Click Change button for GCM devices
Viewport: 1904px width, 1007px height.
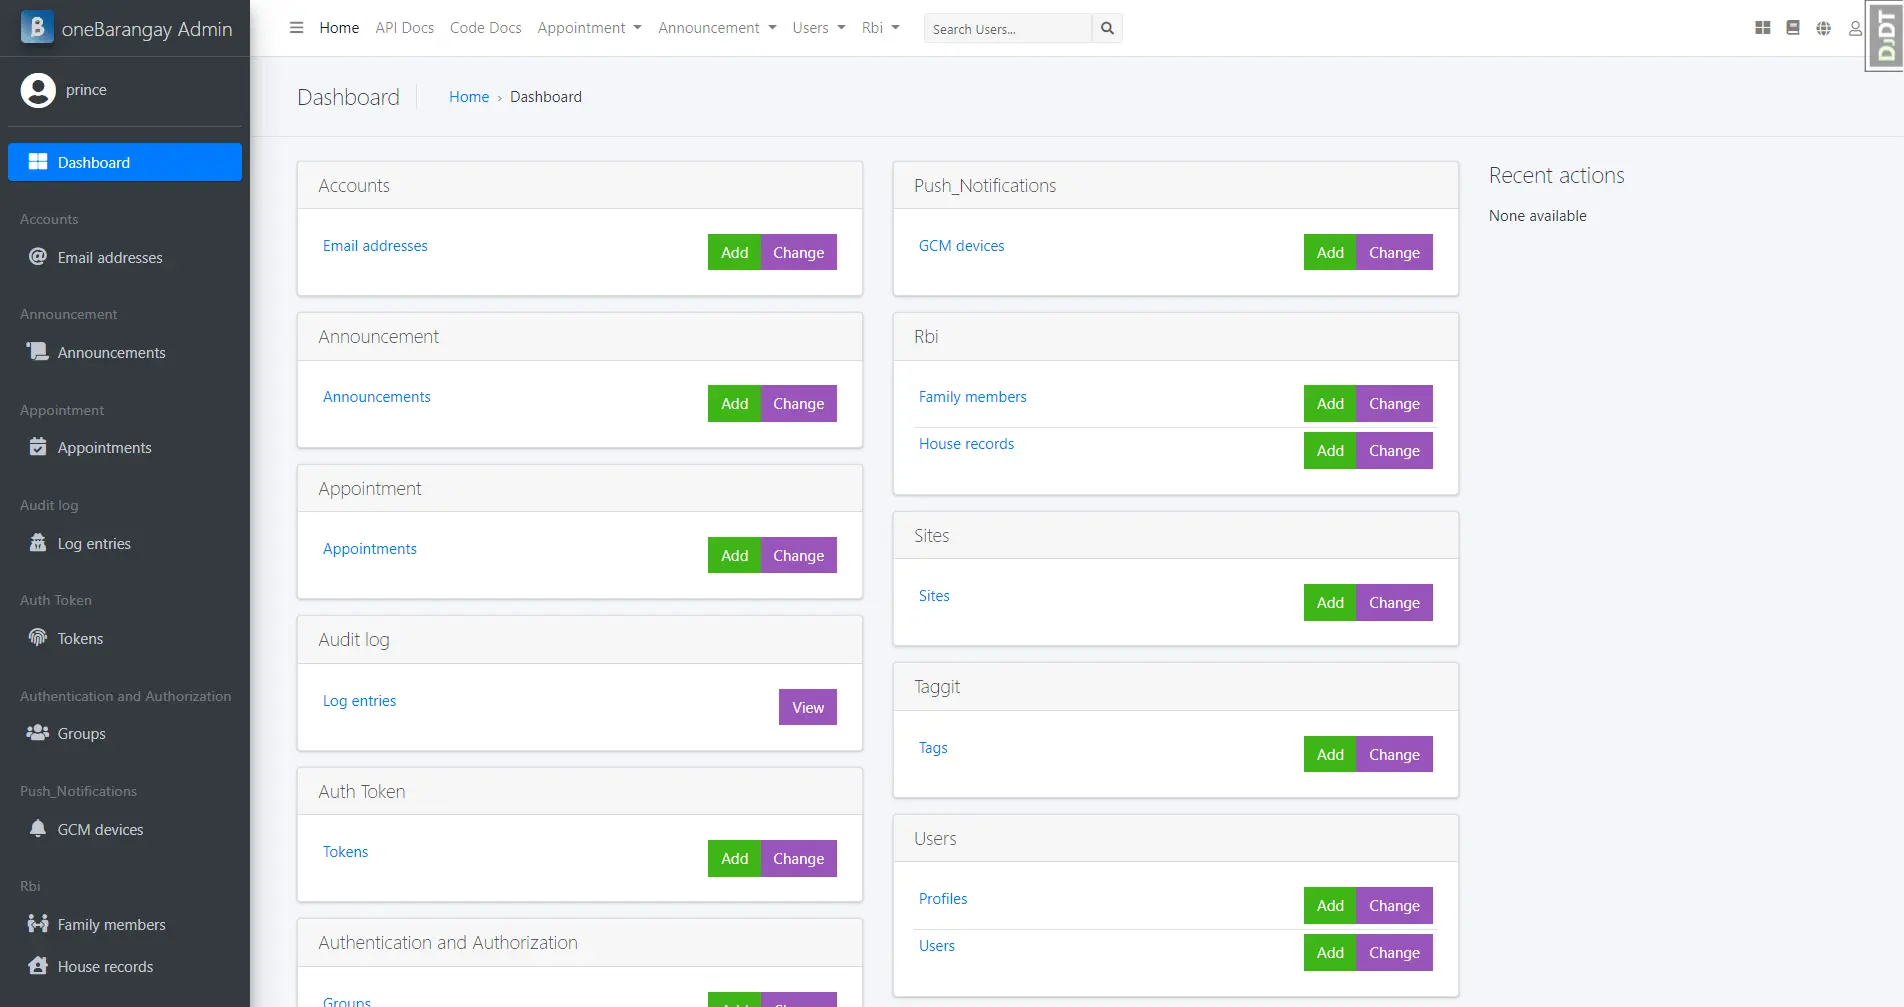1394,253
